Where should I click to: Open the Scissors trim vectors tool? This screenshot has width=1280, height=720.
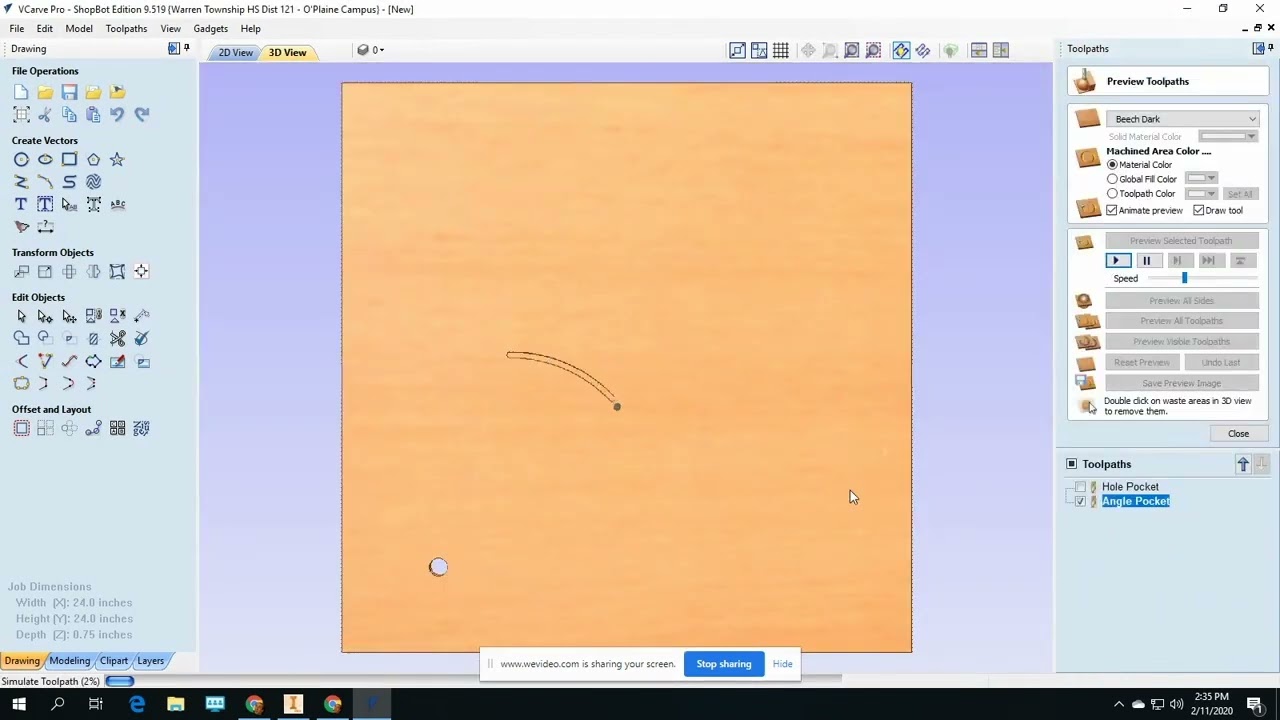(117, 339)
